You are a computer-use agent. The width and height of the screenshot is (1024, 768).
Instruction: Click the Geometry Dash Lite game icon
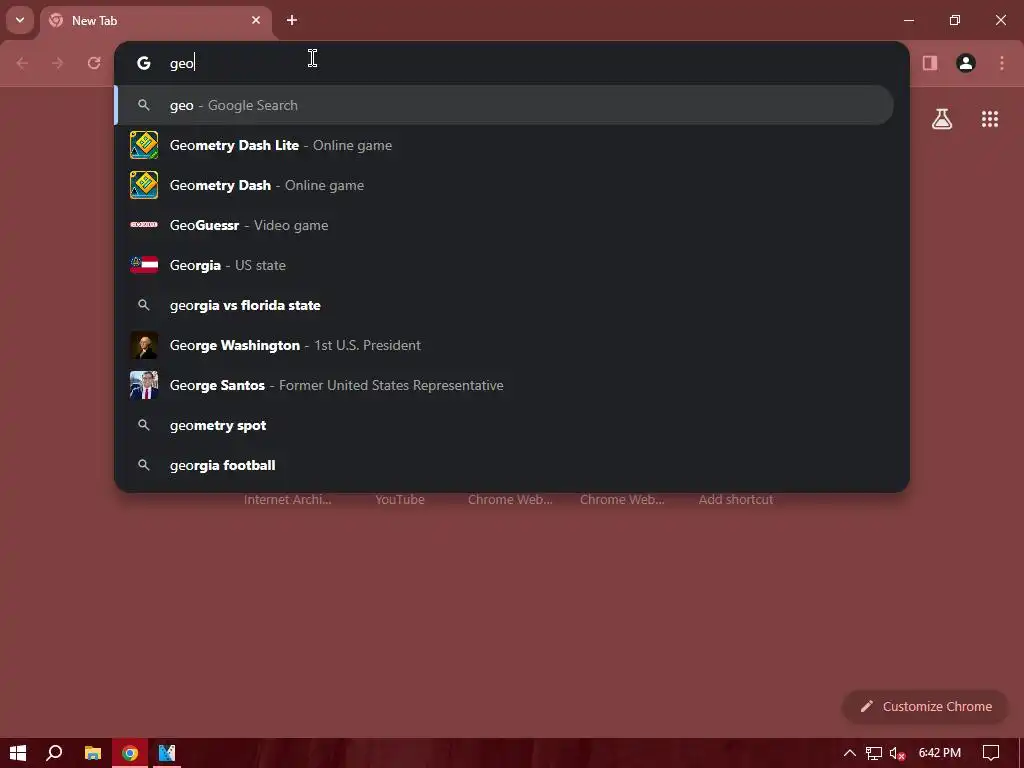point(144,145)
